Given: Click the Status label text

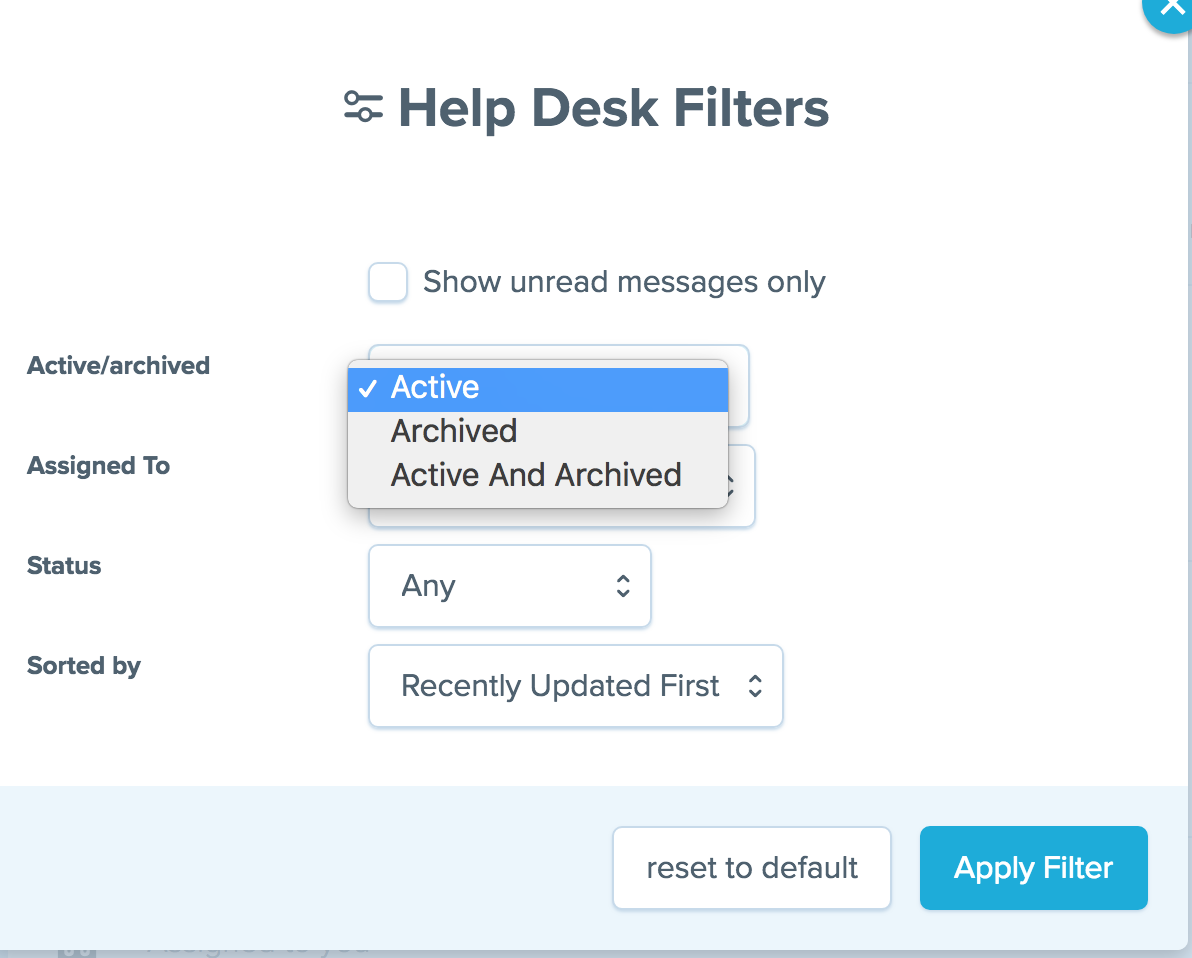Looking at the screenshot, I should (x=64, y=566).
